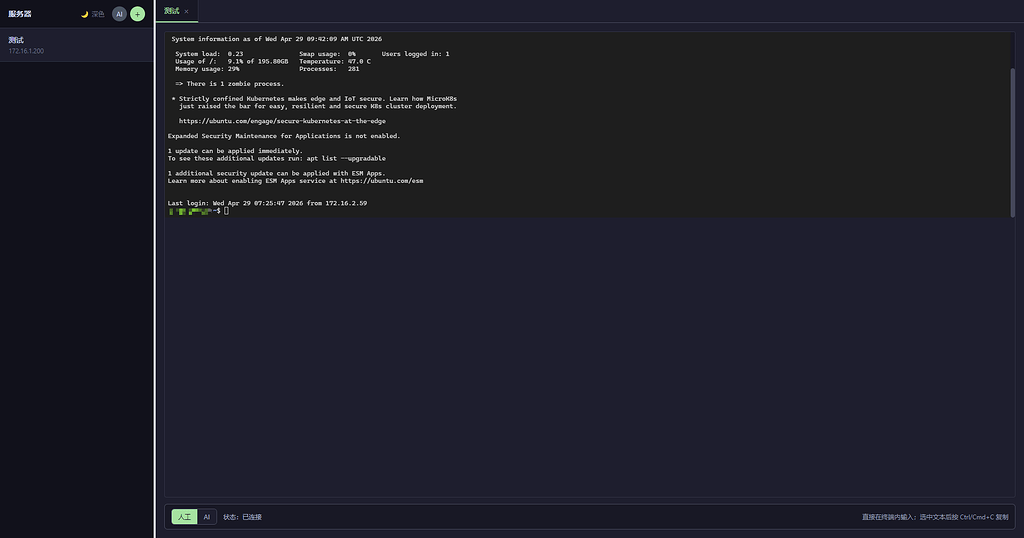
Task: Click the 'Last login' line in terminal
Action: click(x=267, y=203)
